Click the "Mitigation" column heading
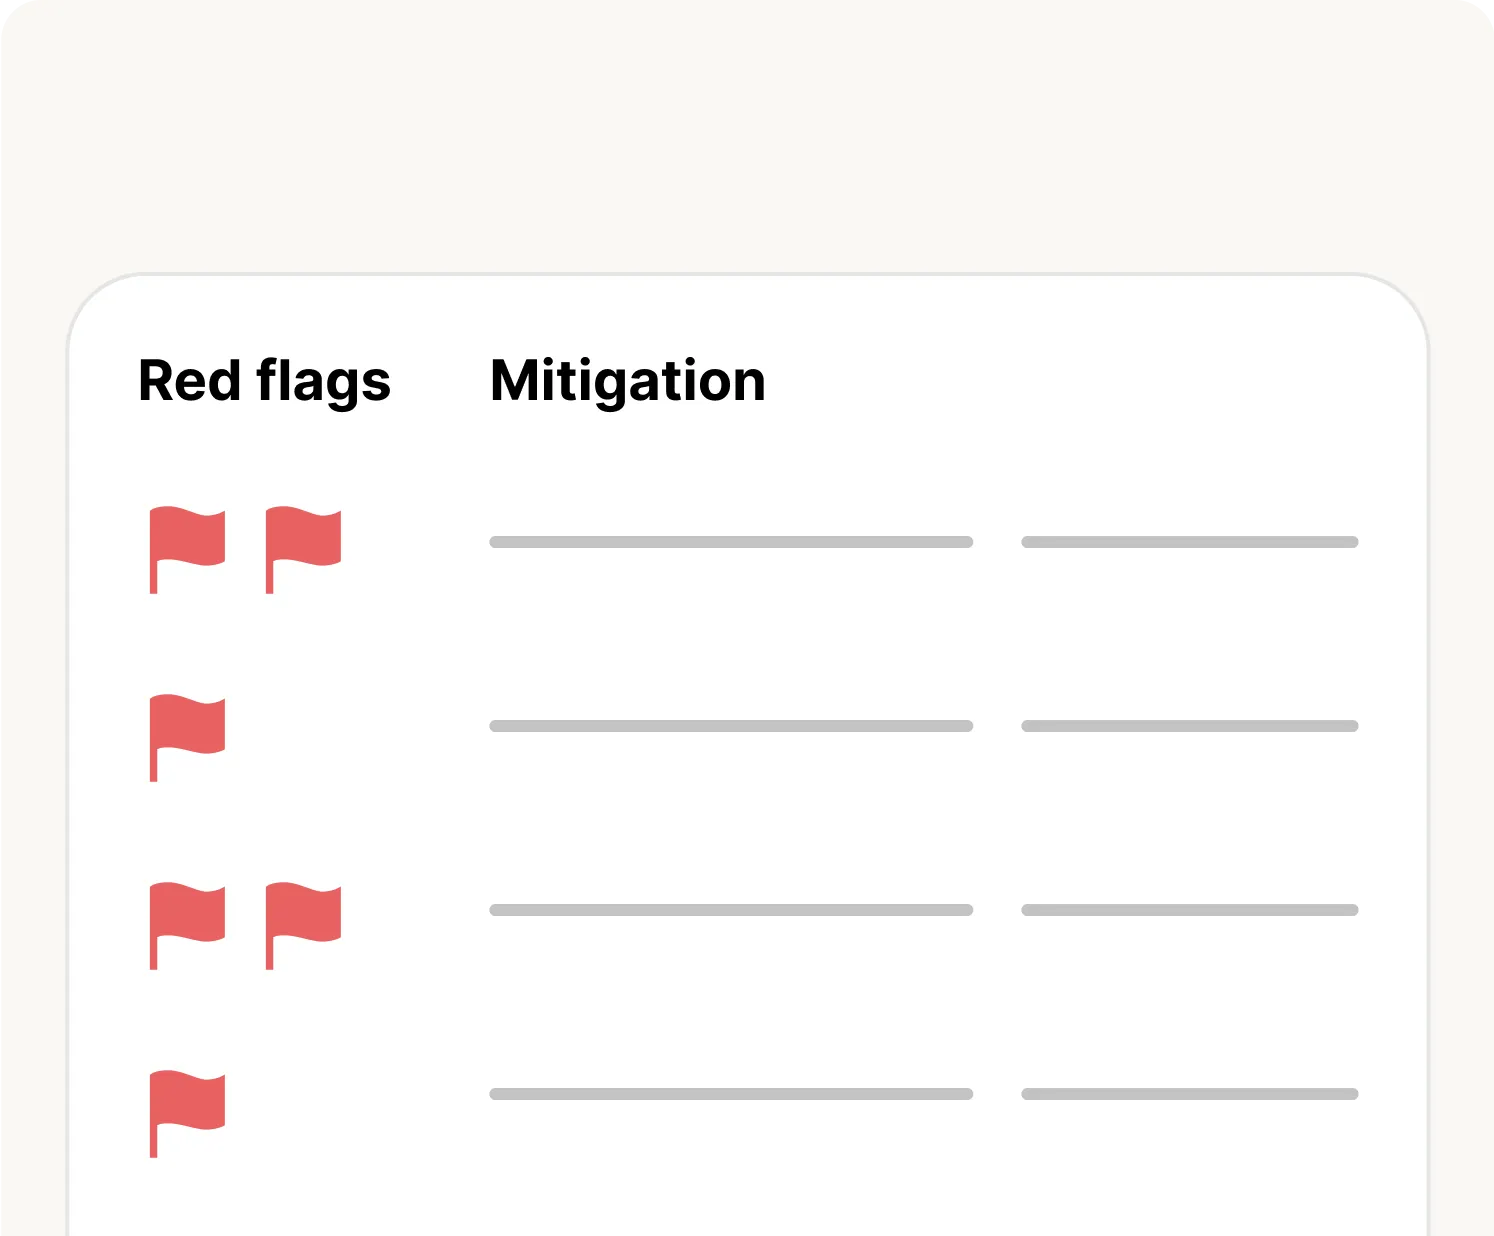Screen dimensions: 1494x1236 click(628, 381)
